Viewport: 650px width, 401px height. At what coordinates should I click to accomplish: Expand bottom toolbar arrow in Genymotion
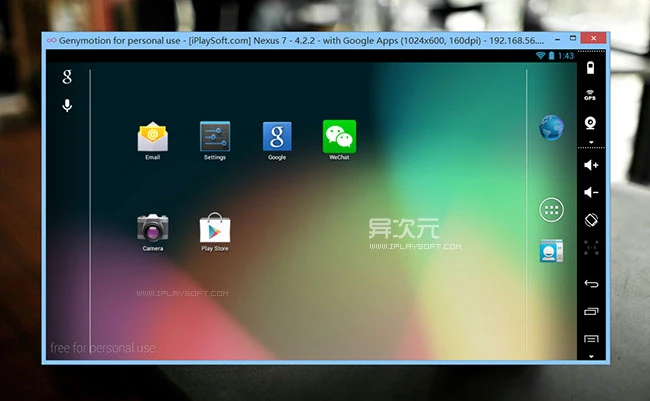(591, 357)
